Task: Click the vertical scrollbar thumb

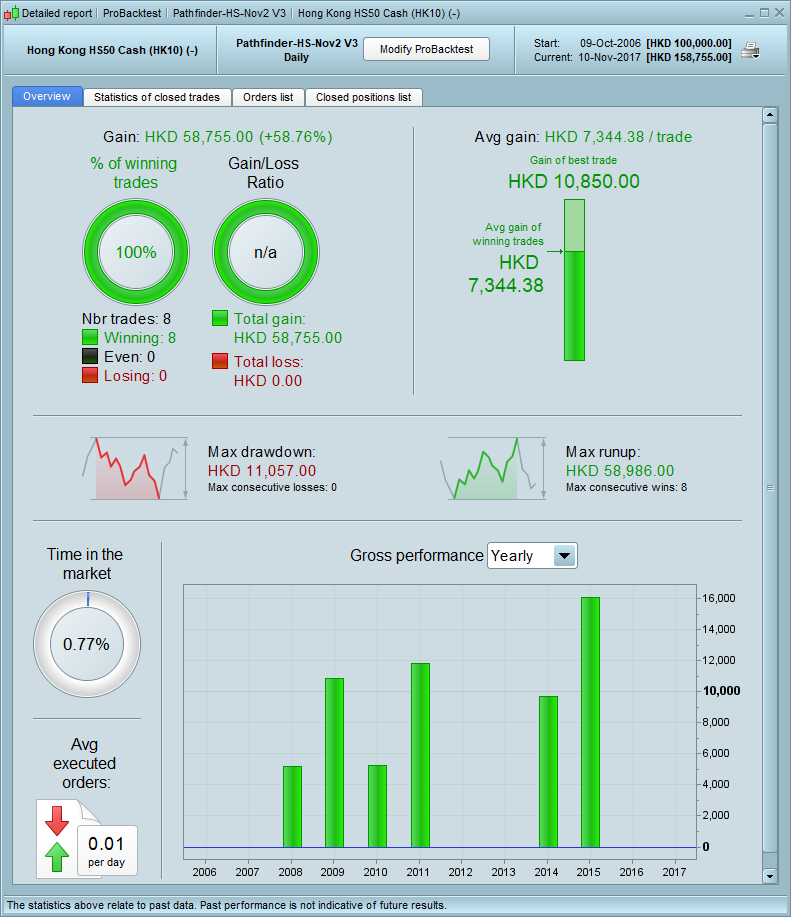Action: [770, 488]
